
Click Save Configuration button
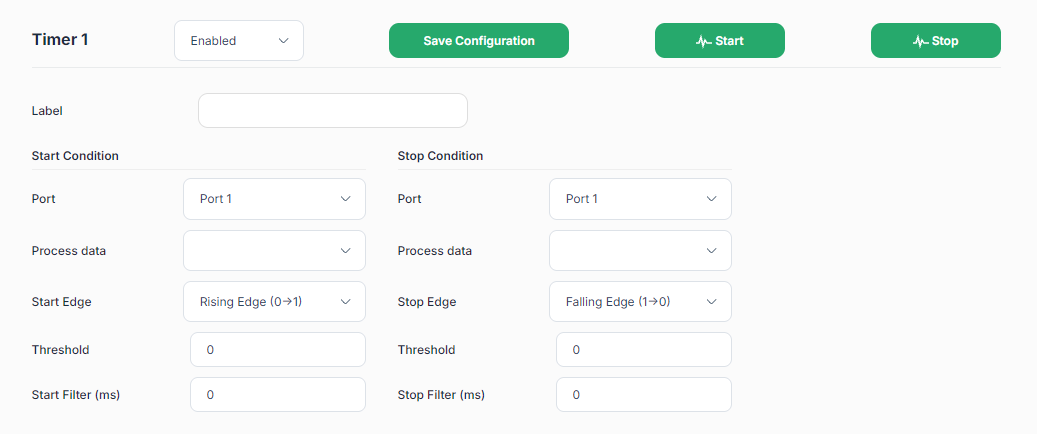click(479, 40)
